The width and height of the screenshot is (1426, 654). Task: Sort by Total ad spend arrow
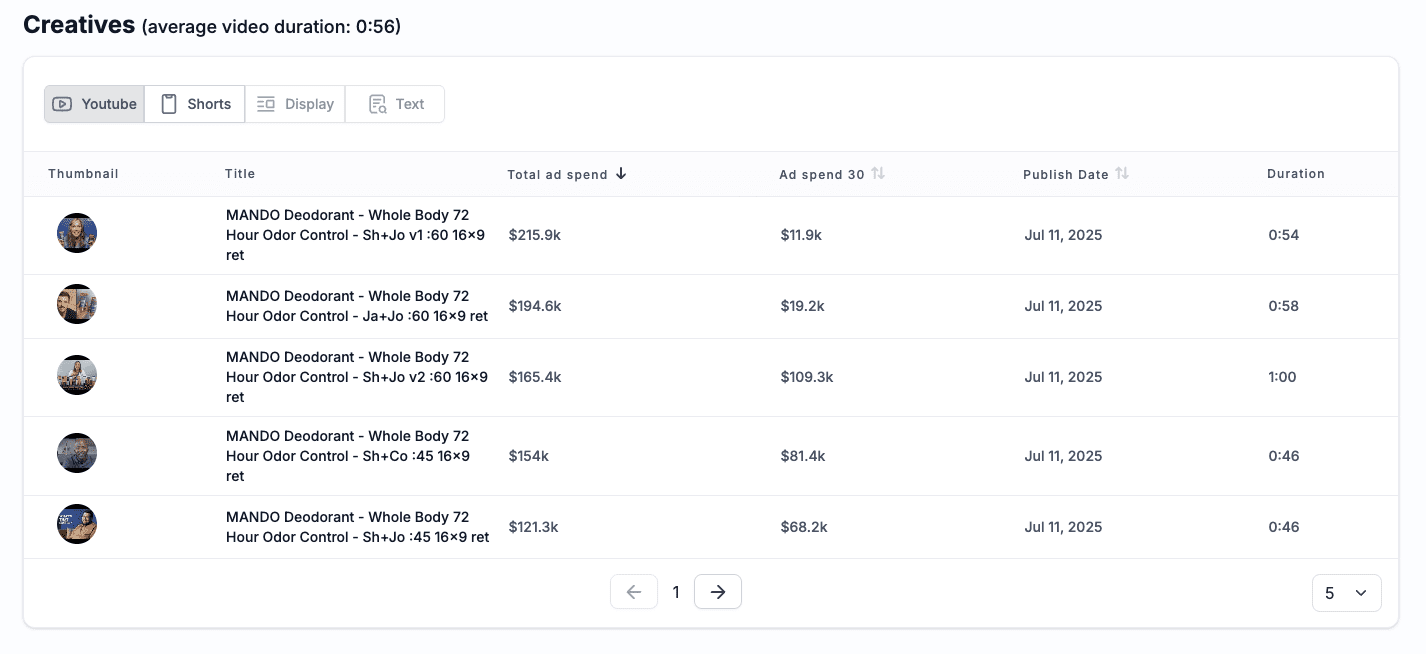[621, 174]
